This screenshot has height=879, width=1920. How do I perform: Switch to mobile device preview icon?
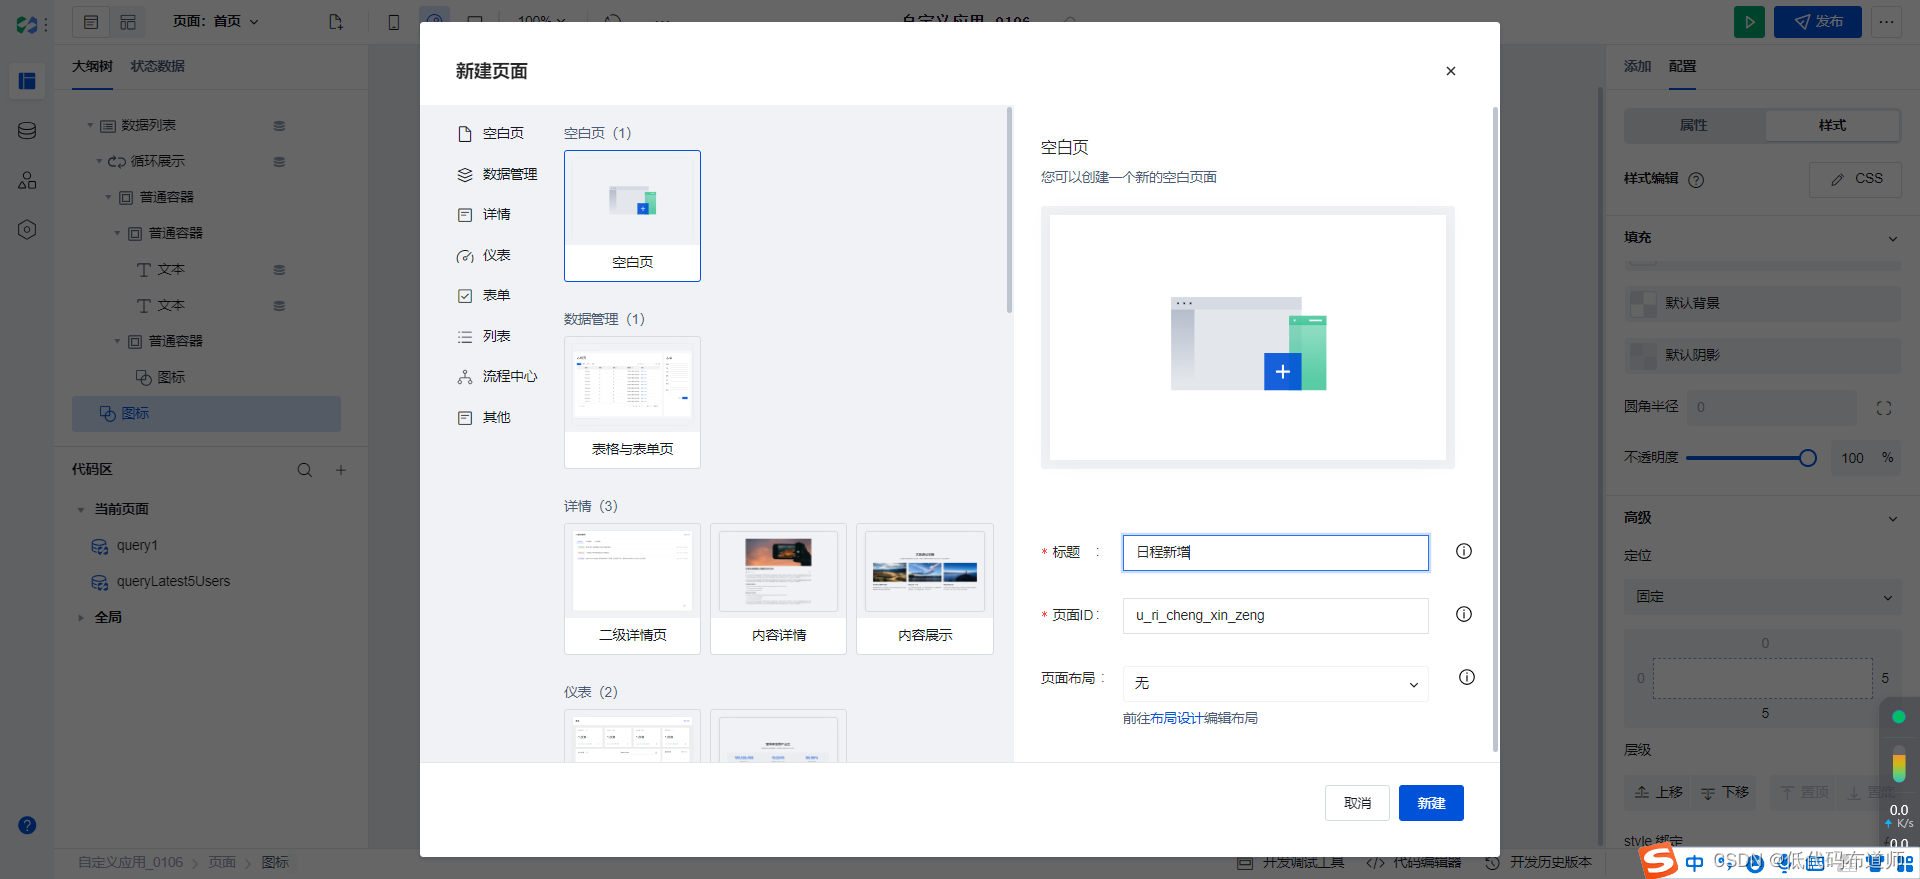pyautogui.click(x=394, y=22)
